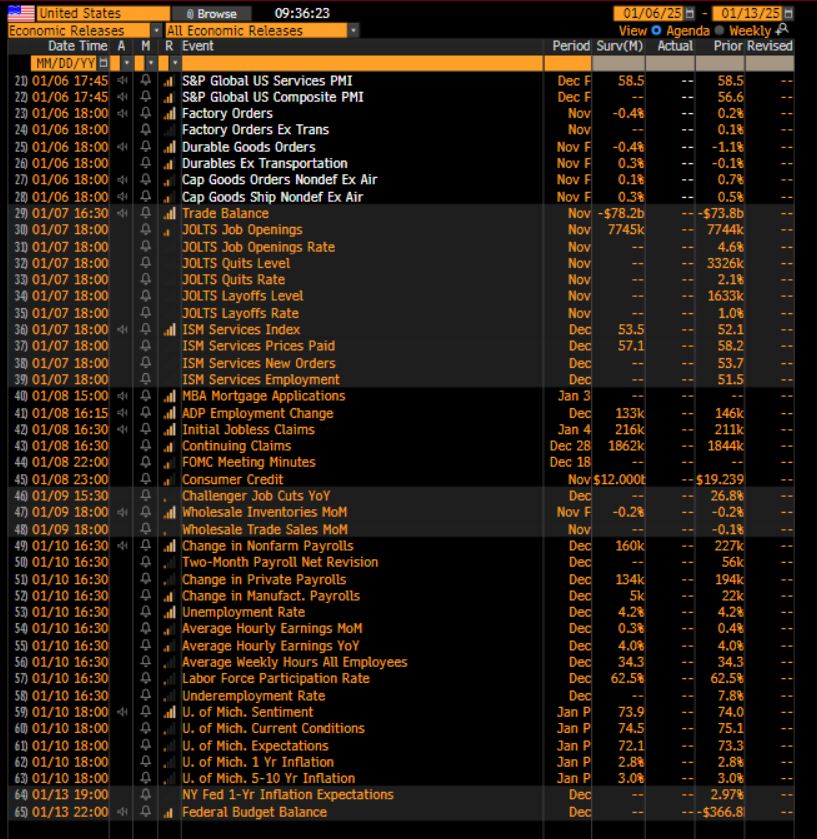
Task: Toggle alert bell for Underemployment Rate
Action: (x=145, y=696)
